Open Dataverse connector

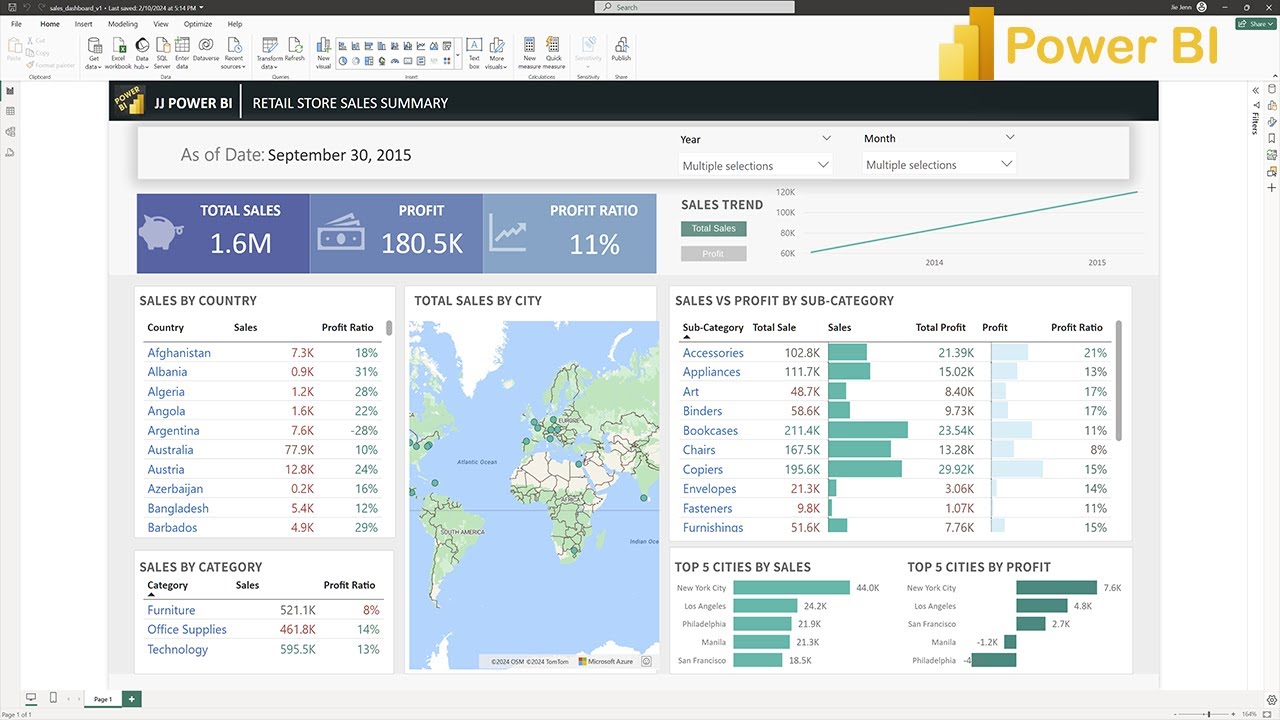[x=206, y=50]
